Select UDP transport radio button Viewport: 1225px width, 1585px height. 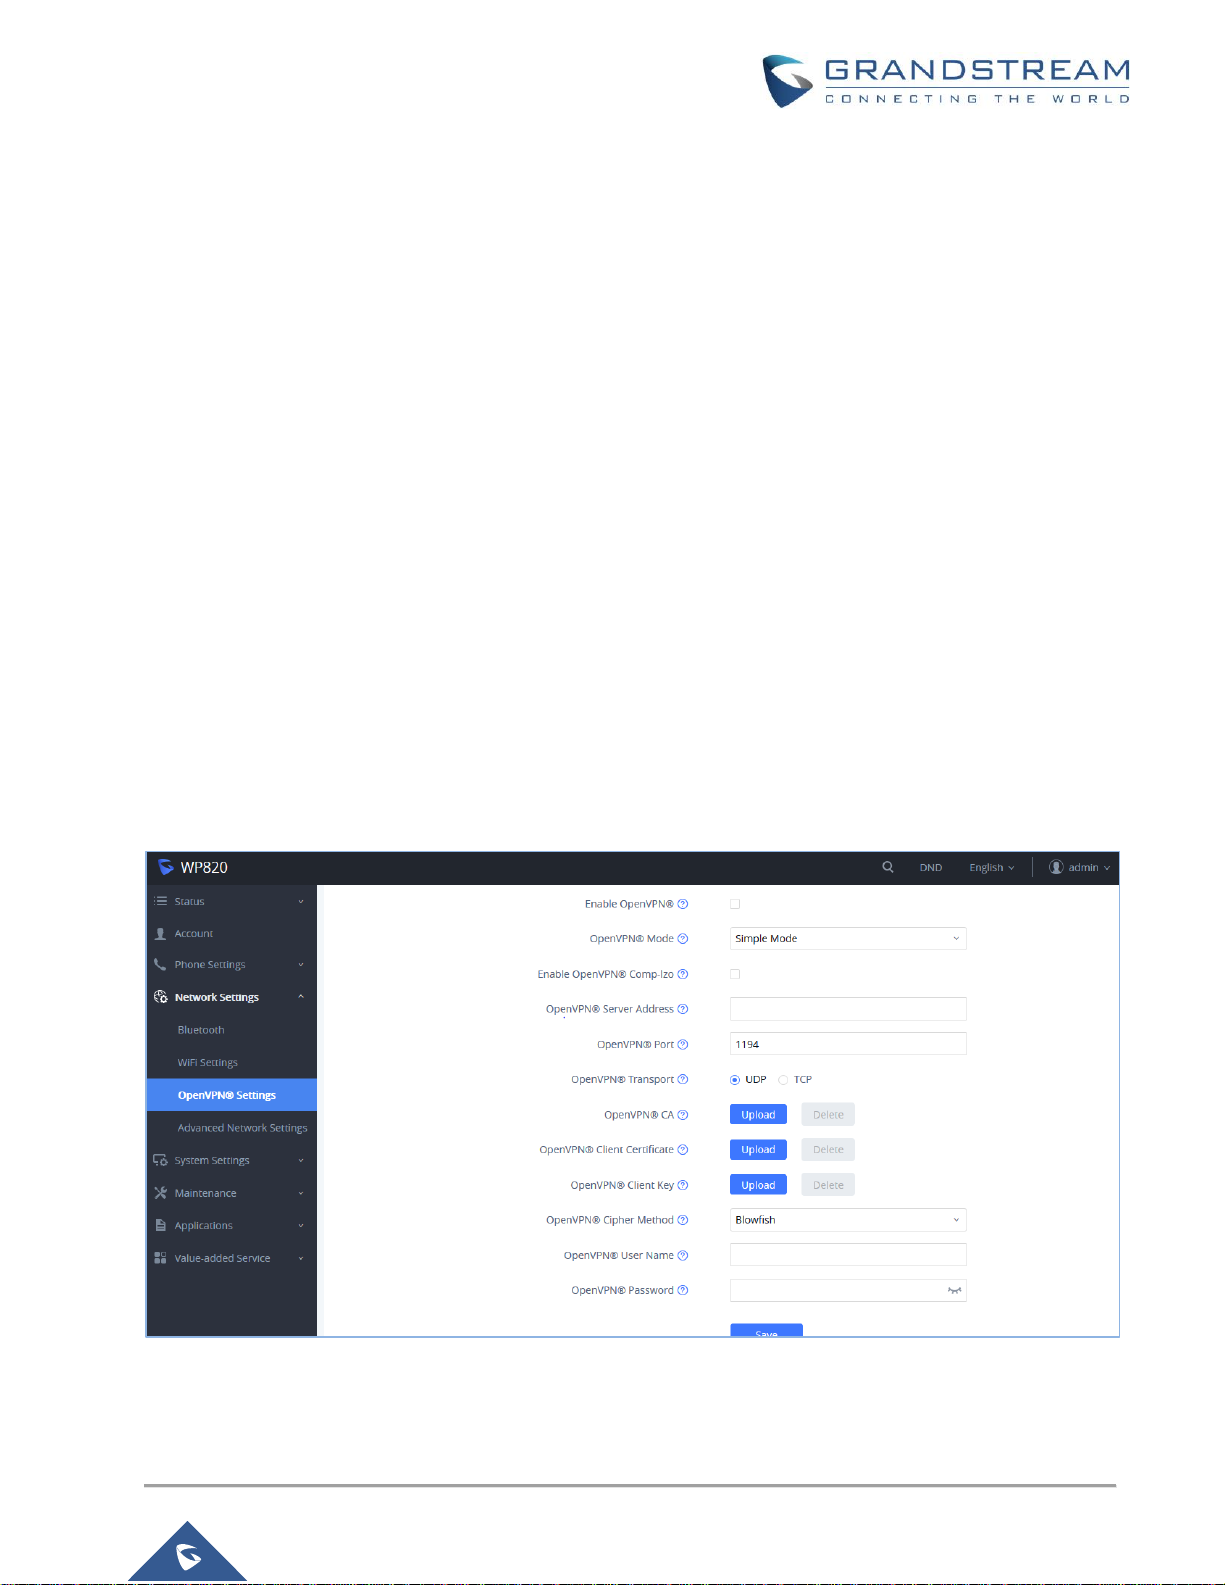pos(735,1080)
